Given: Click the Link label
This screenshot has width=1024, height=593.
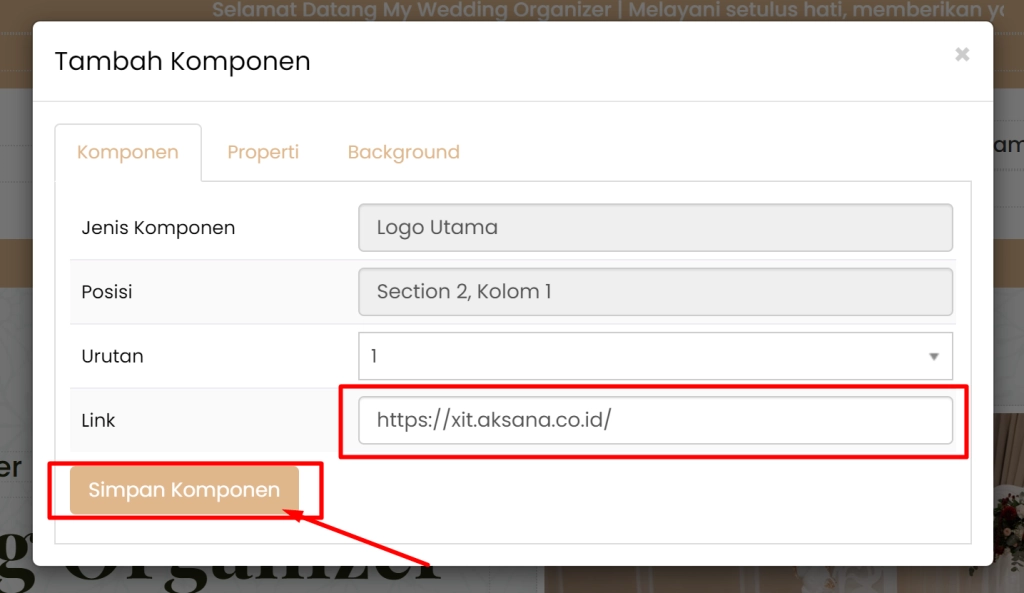Looking at the screenshot, I should coord(98,421).
